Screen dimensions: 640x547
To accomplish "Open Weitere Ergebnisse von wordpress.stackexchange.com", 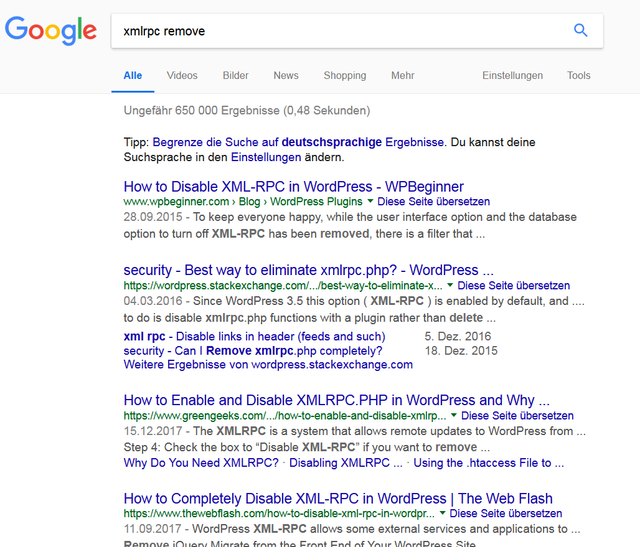I will point(268,365).
